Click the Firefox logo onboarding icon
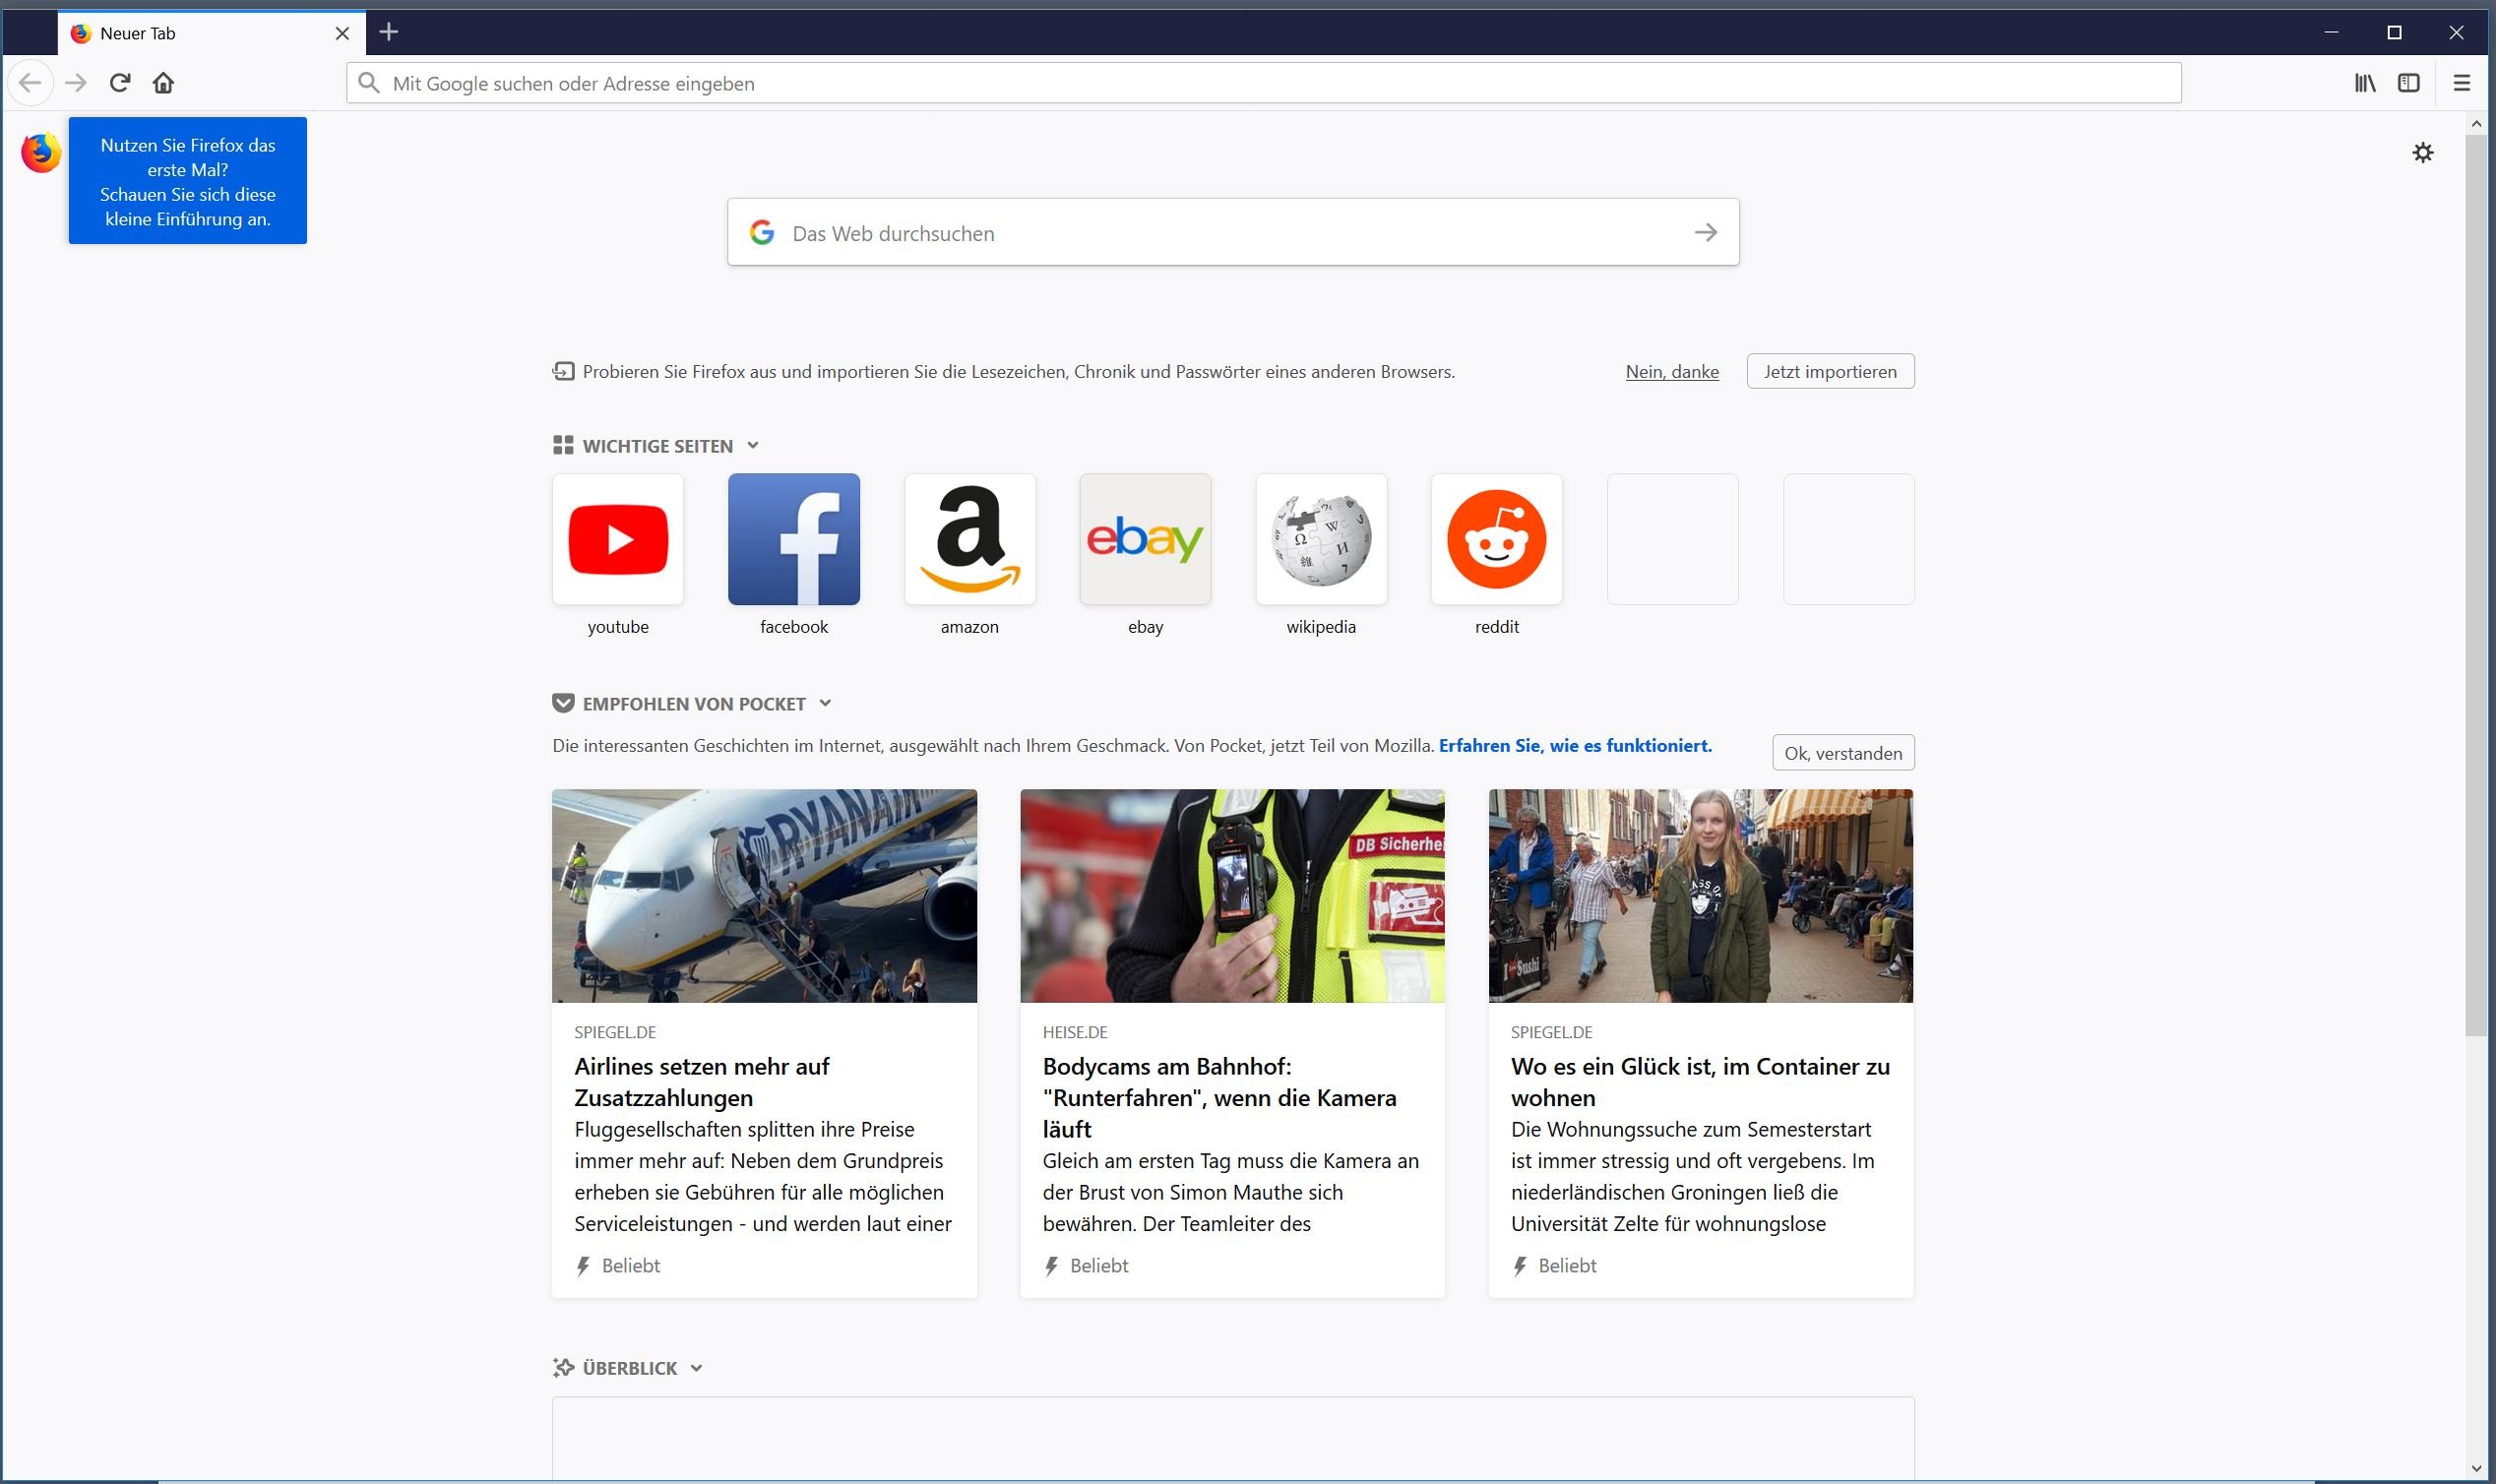 [x=41, y=153]
